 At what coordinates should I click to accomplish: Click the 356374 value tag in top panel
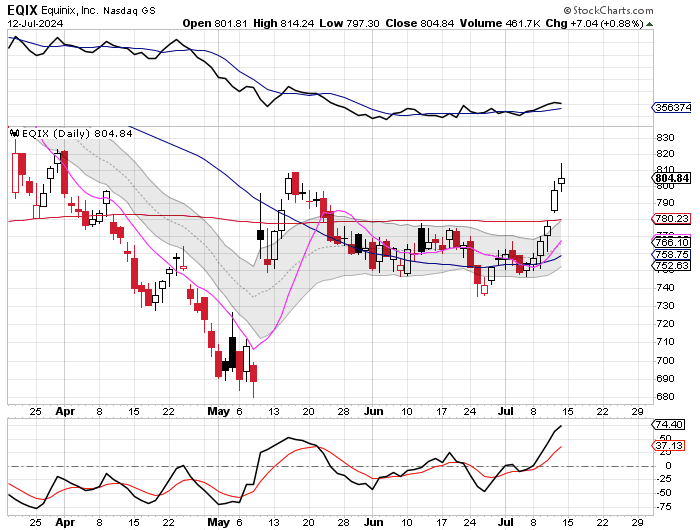670,107
